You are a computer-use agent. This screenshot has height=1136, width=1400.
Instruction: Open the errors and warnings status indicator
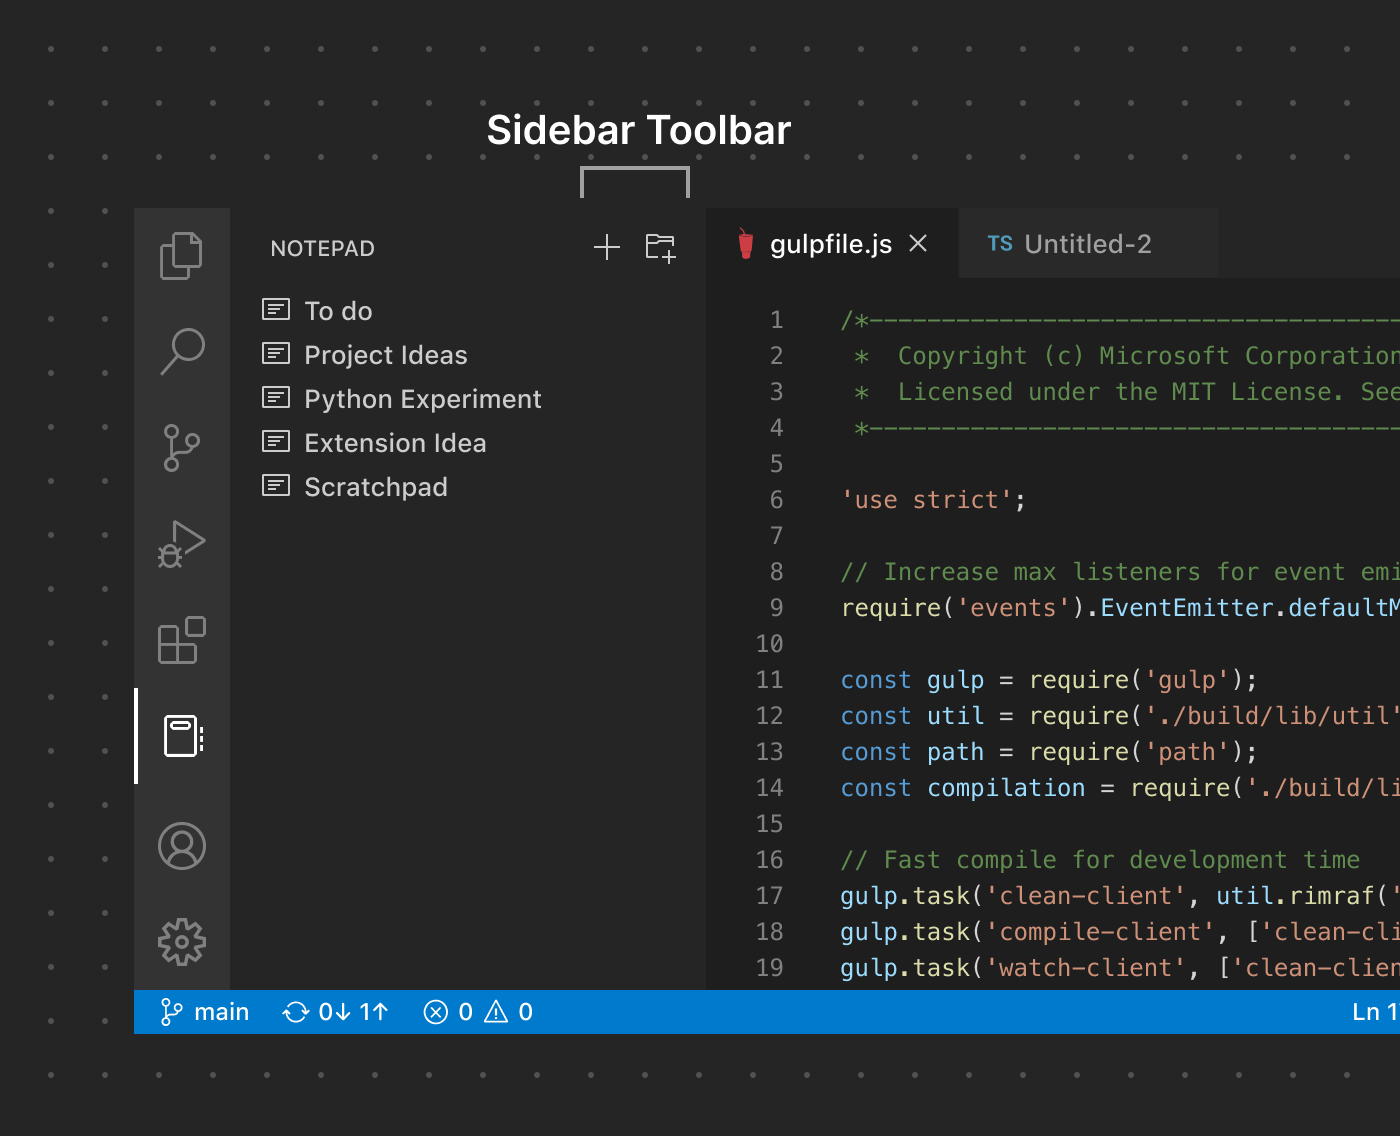(x=477, y=1011)
